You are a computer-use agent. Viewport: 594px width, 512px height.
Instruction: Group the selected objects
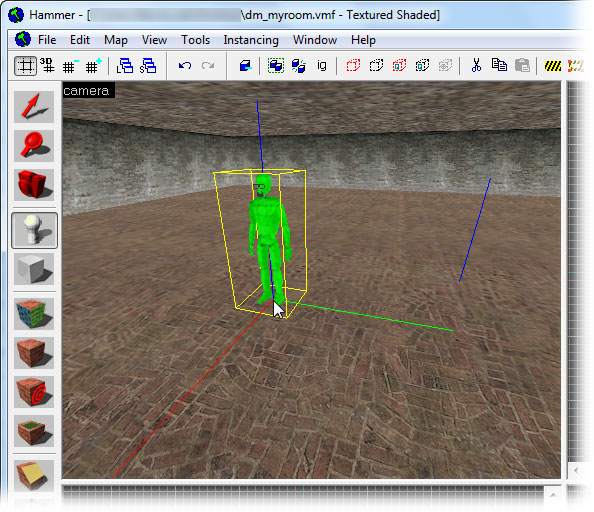(276, 66)
